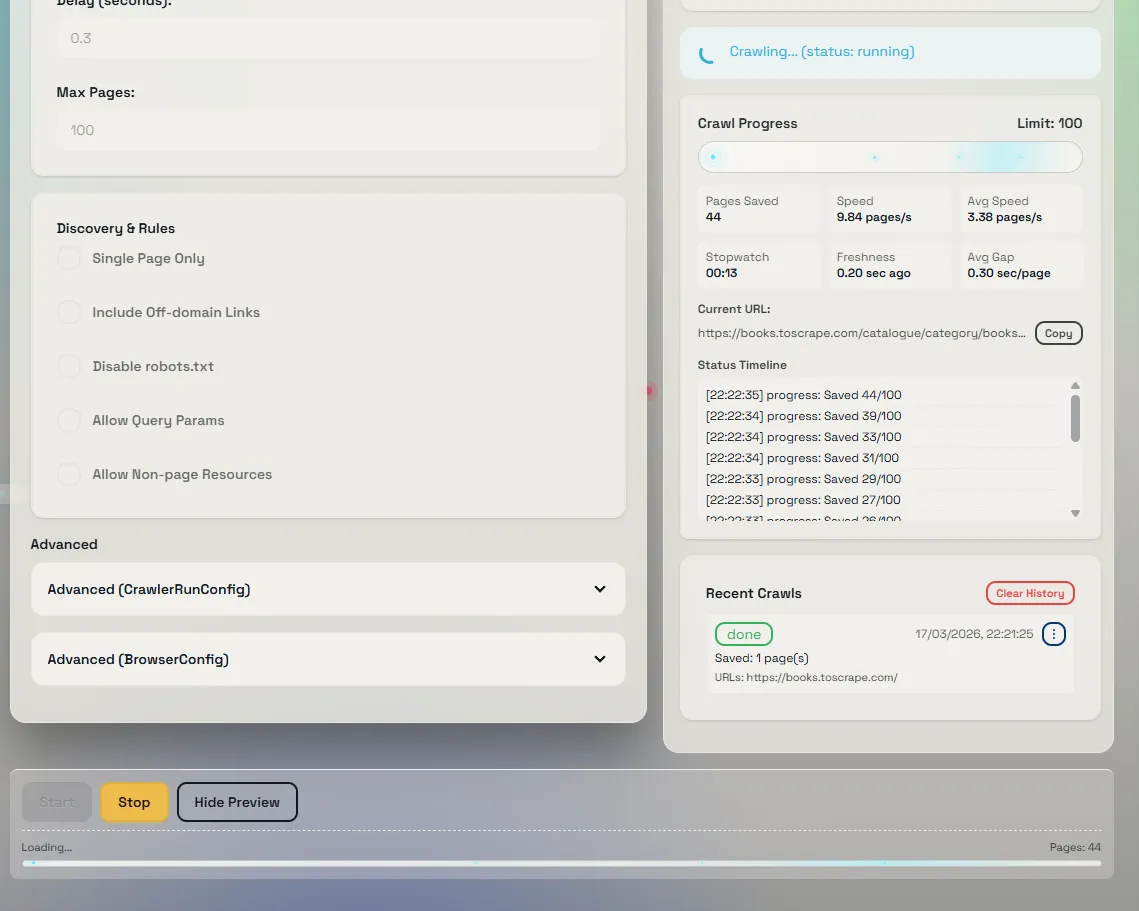1139x911 pixels.
Task: Enable Disable robots.txt option
Action: coord(69,366)
